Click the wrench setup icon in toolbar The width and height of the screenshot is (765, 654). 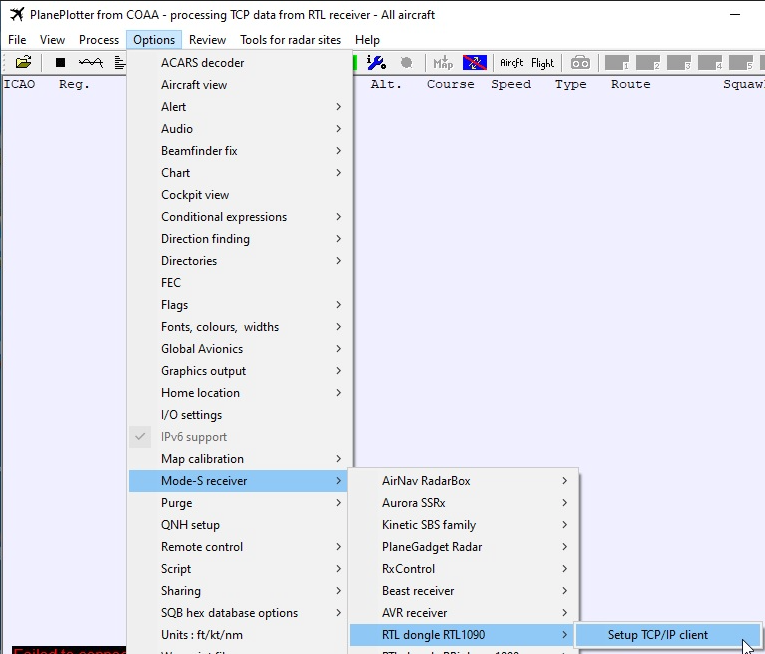[x=376, y=62]
